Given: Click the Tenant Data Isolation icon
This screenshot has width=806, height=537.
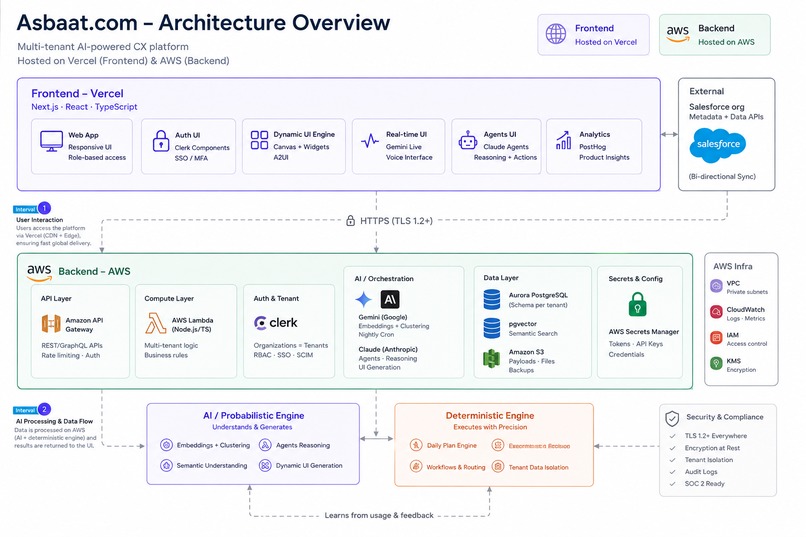Looking at the screenshot, I should pyautogui.click(x=498, y=467).
